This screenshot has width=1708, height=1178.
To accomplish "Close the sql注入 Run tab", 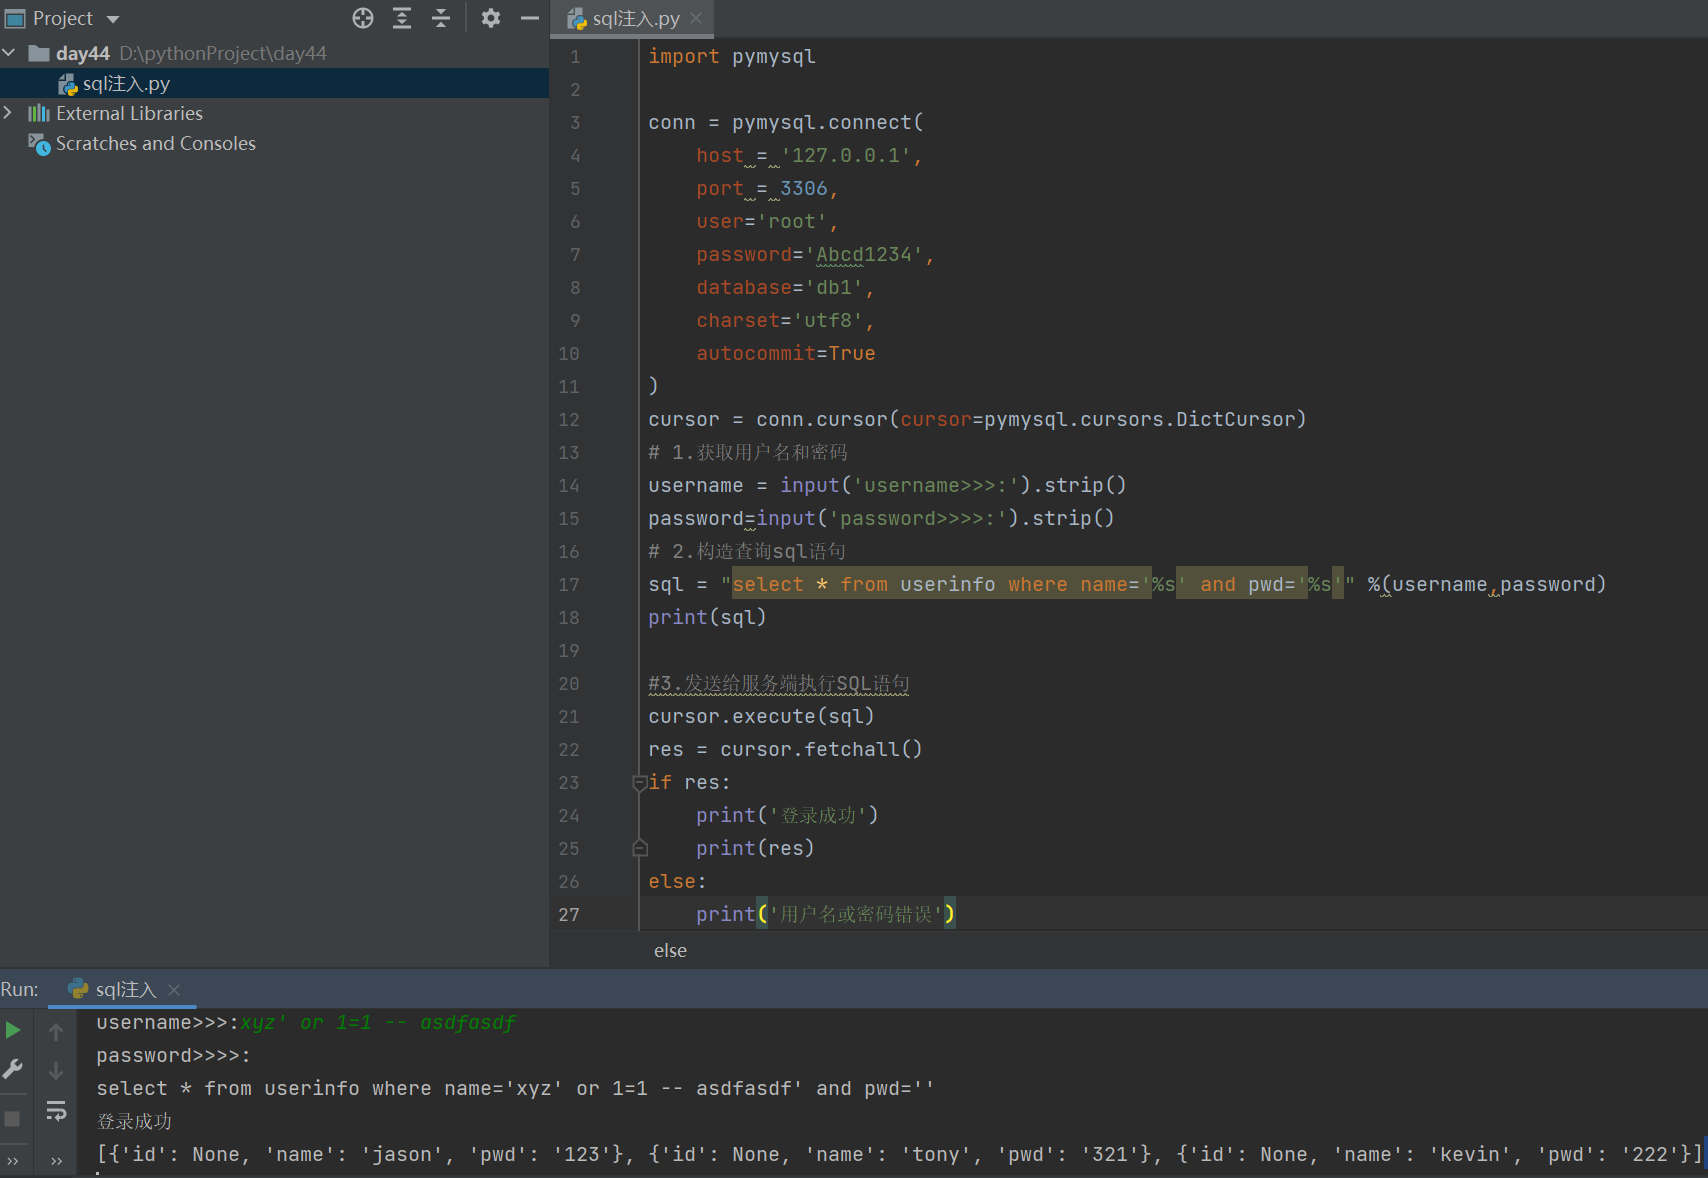I will tap(174, 989).
